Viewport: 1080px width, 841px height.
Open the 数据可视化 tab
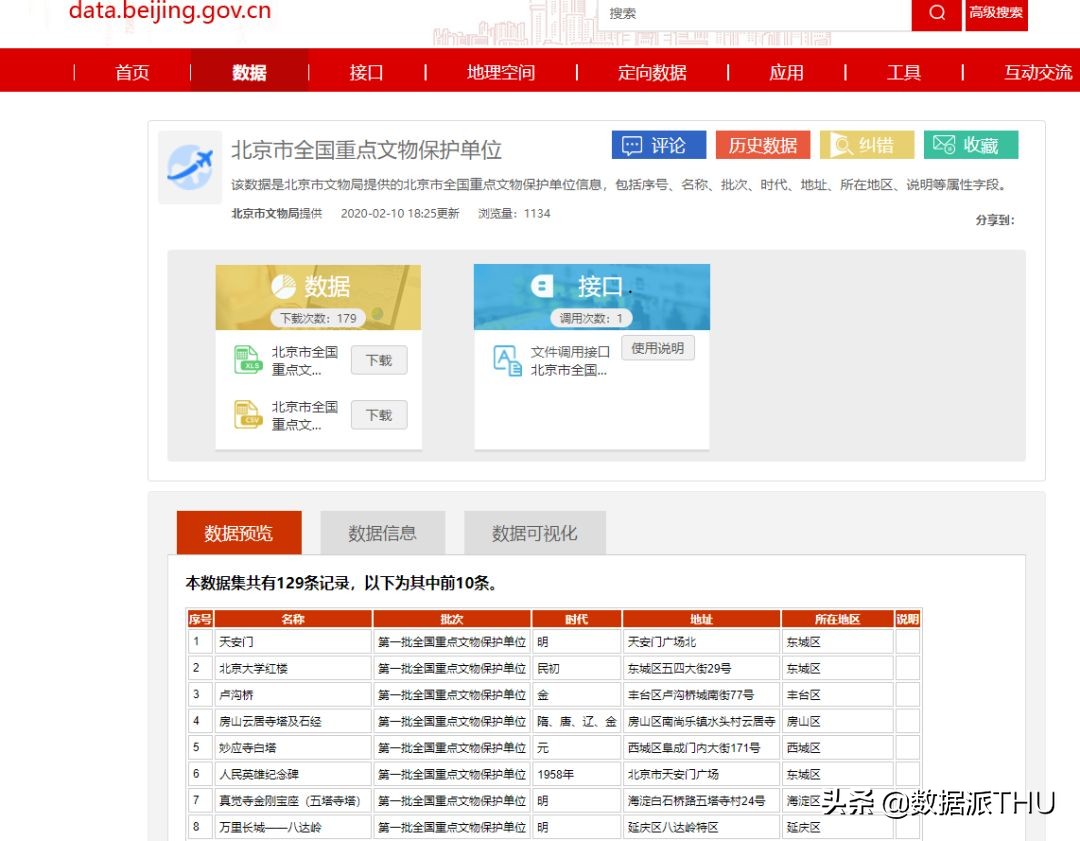pyautogui.click(x=533, y=533)
